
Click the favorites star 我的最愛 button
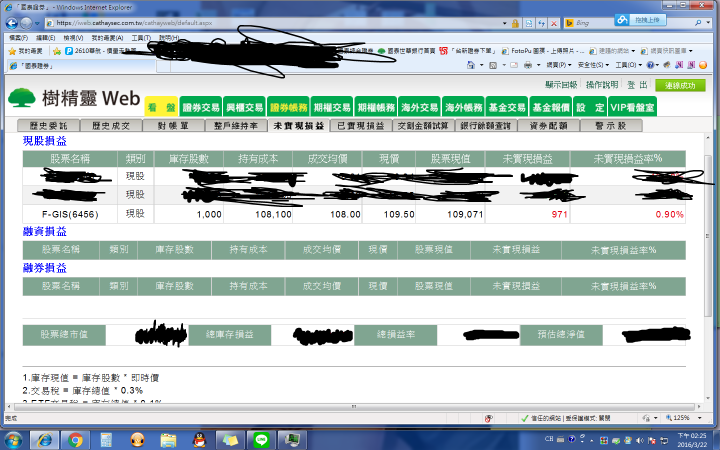[x=26, y=51]
